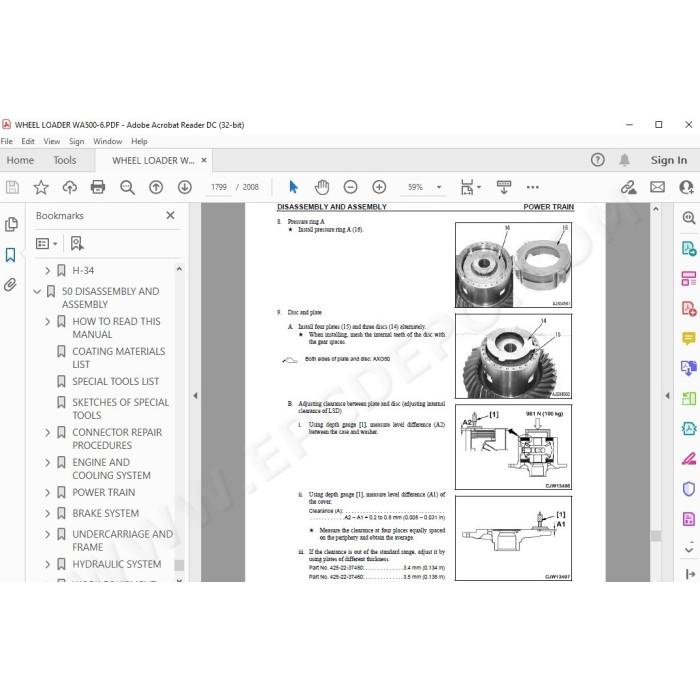Expand HYDRAULIC SYSTEM bookmark
Image resolution: width=700 pixels, height=700 pixels.
point(47,564)
